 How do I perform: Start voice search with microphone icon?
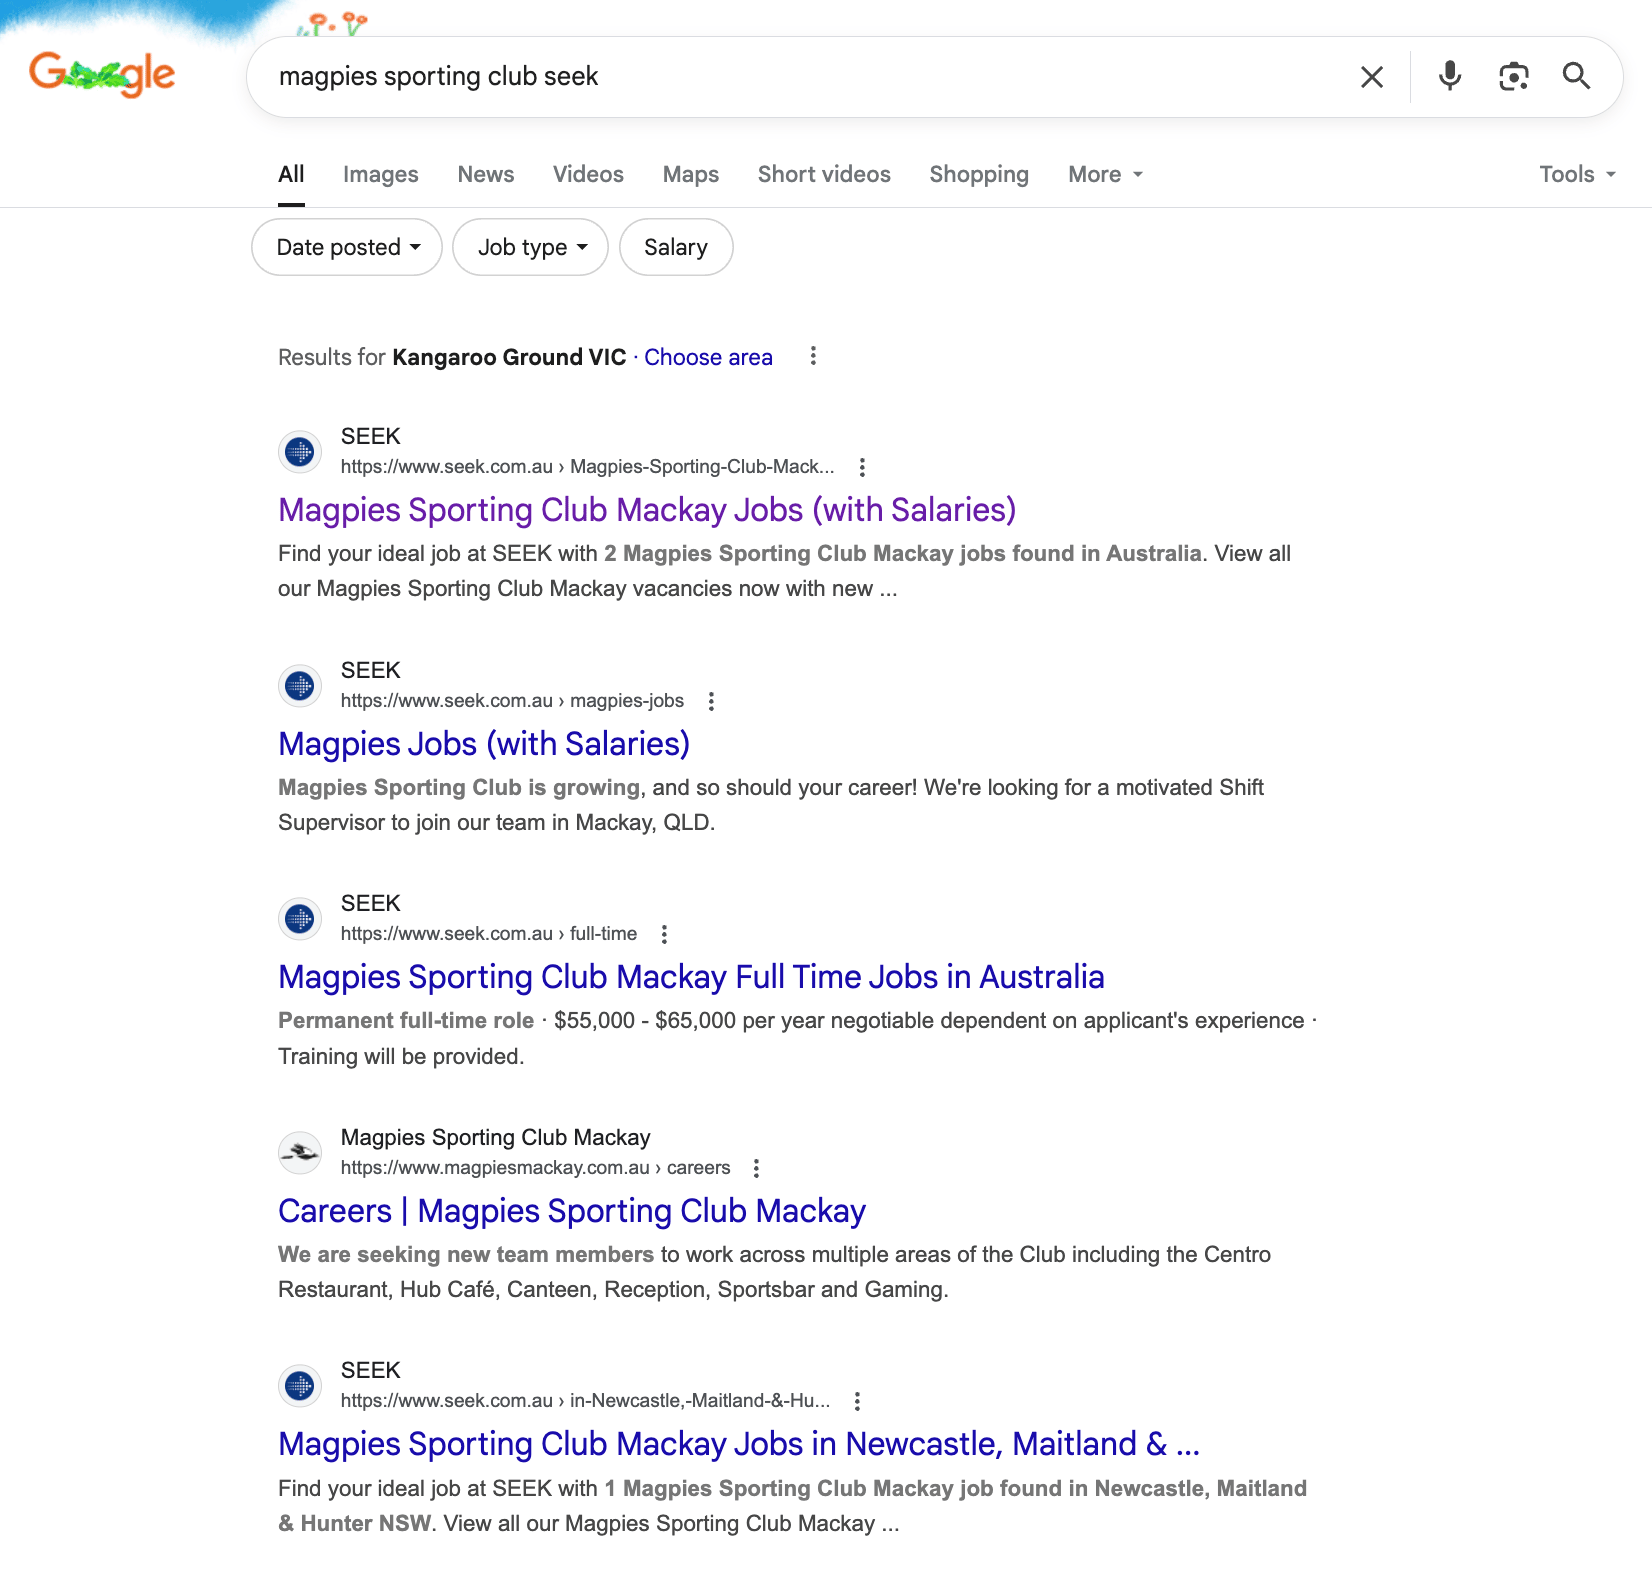coord(1450,76)
